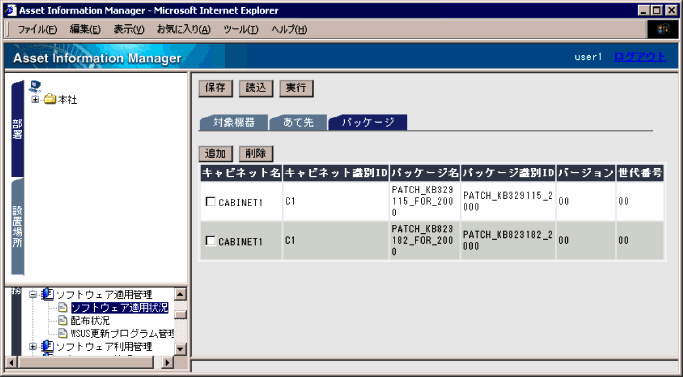Switch to the あて先 tab

[298, 122]
